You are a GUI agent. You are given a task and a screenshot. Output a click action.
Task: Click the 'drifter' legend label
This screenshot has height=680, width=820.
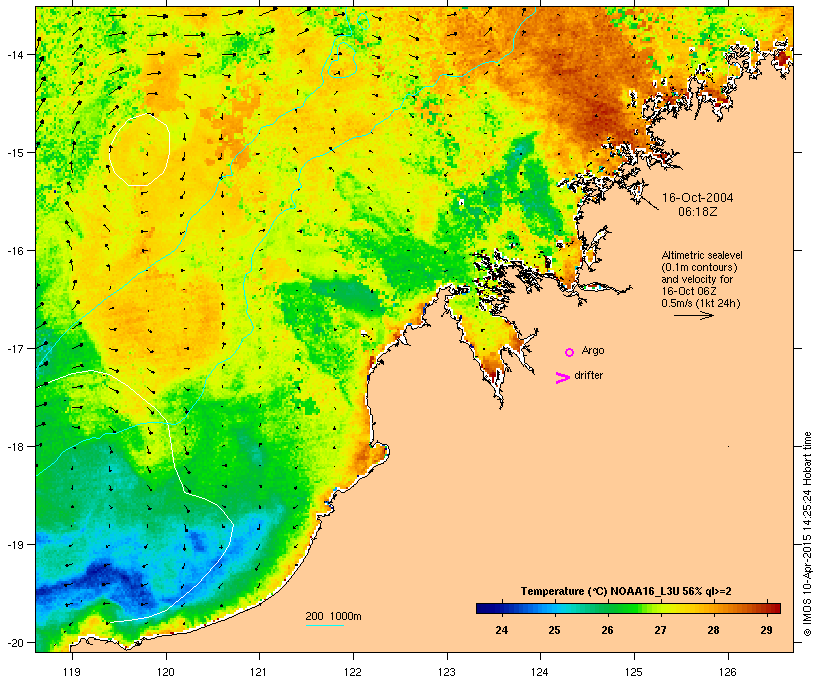588,375
